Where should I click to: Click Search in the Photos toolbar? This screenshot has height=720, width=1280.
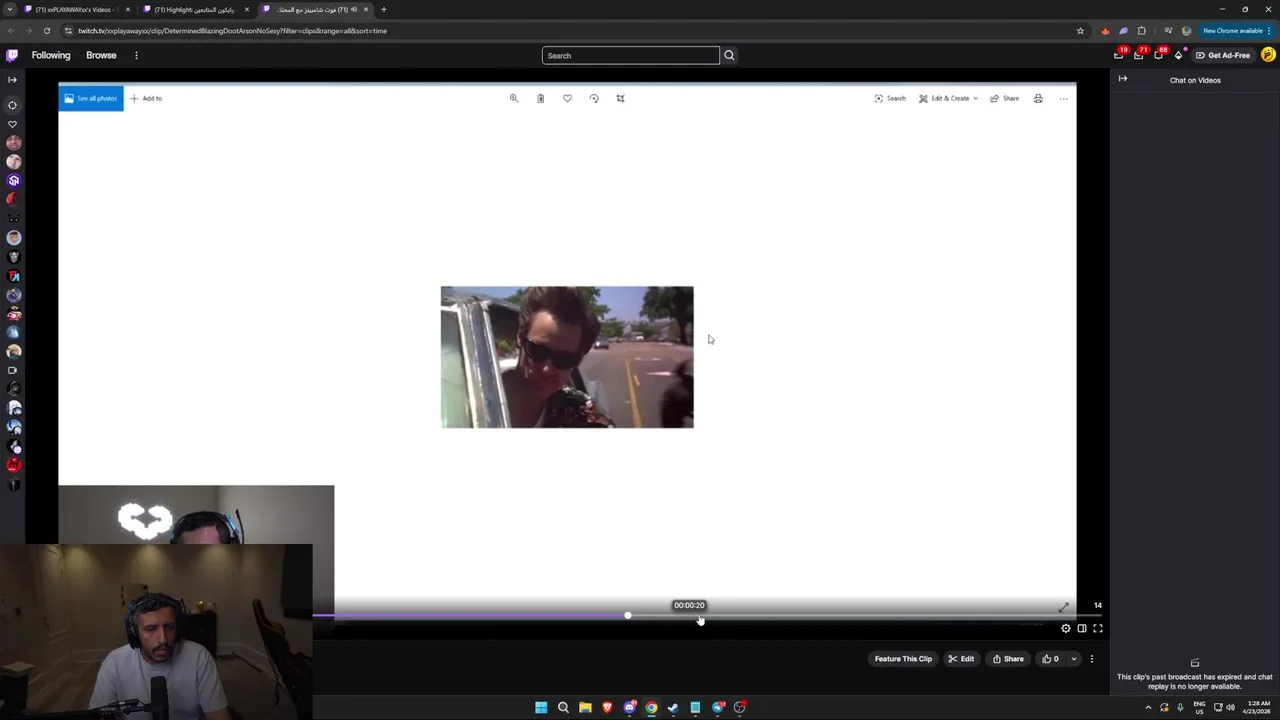(890, 98)
